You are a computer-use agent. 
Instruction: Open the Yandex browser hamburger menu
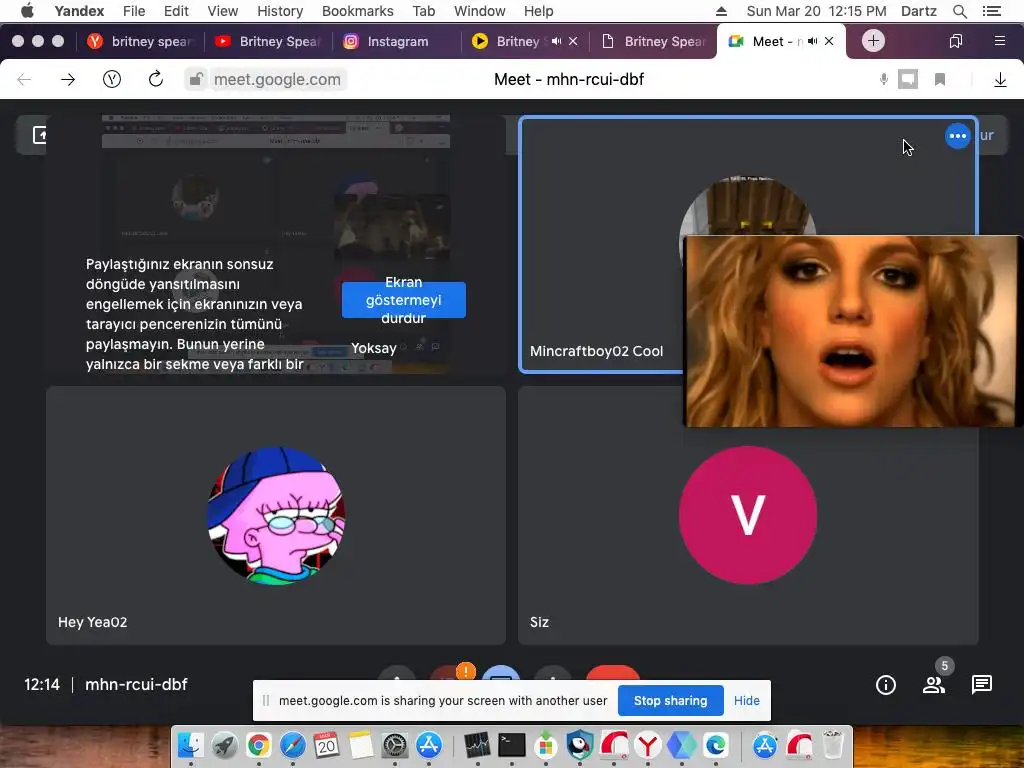[999, 41]
